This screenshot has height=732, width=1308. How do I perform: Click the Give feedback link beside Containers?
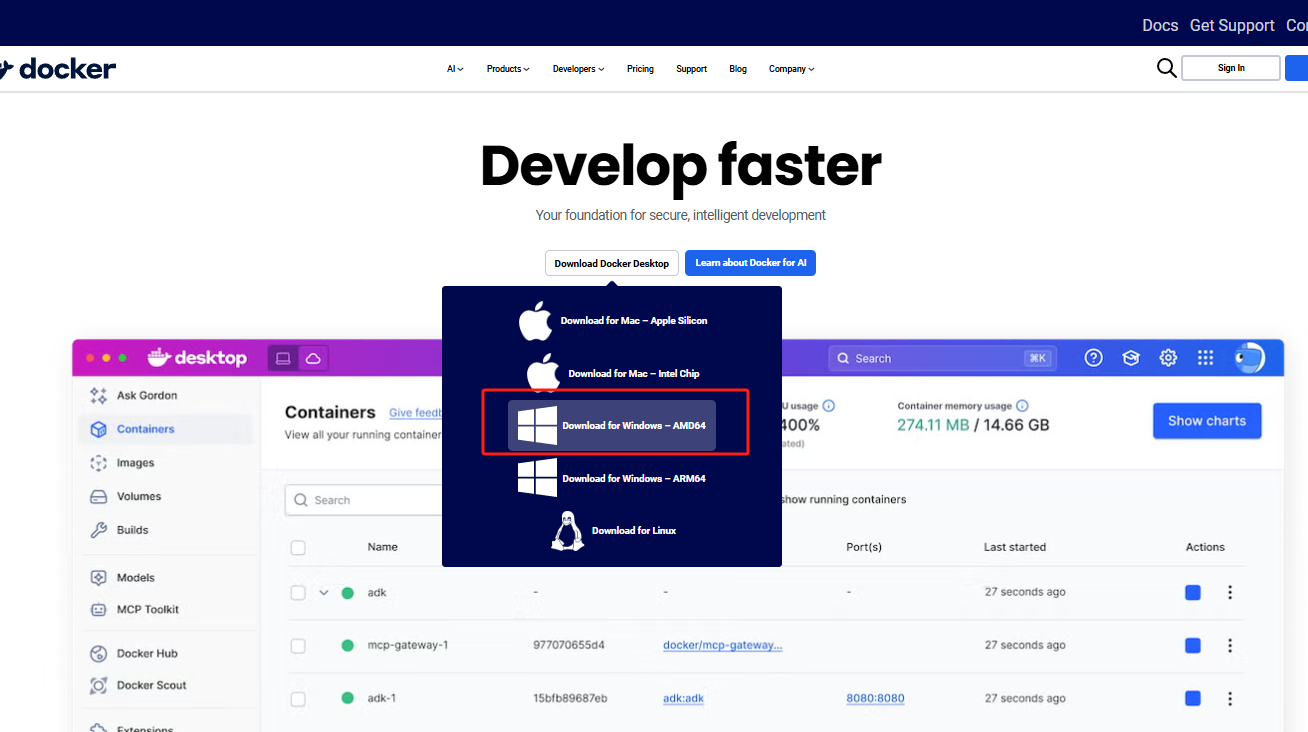[x=415, y=413]
